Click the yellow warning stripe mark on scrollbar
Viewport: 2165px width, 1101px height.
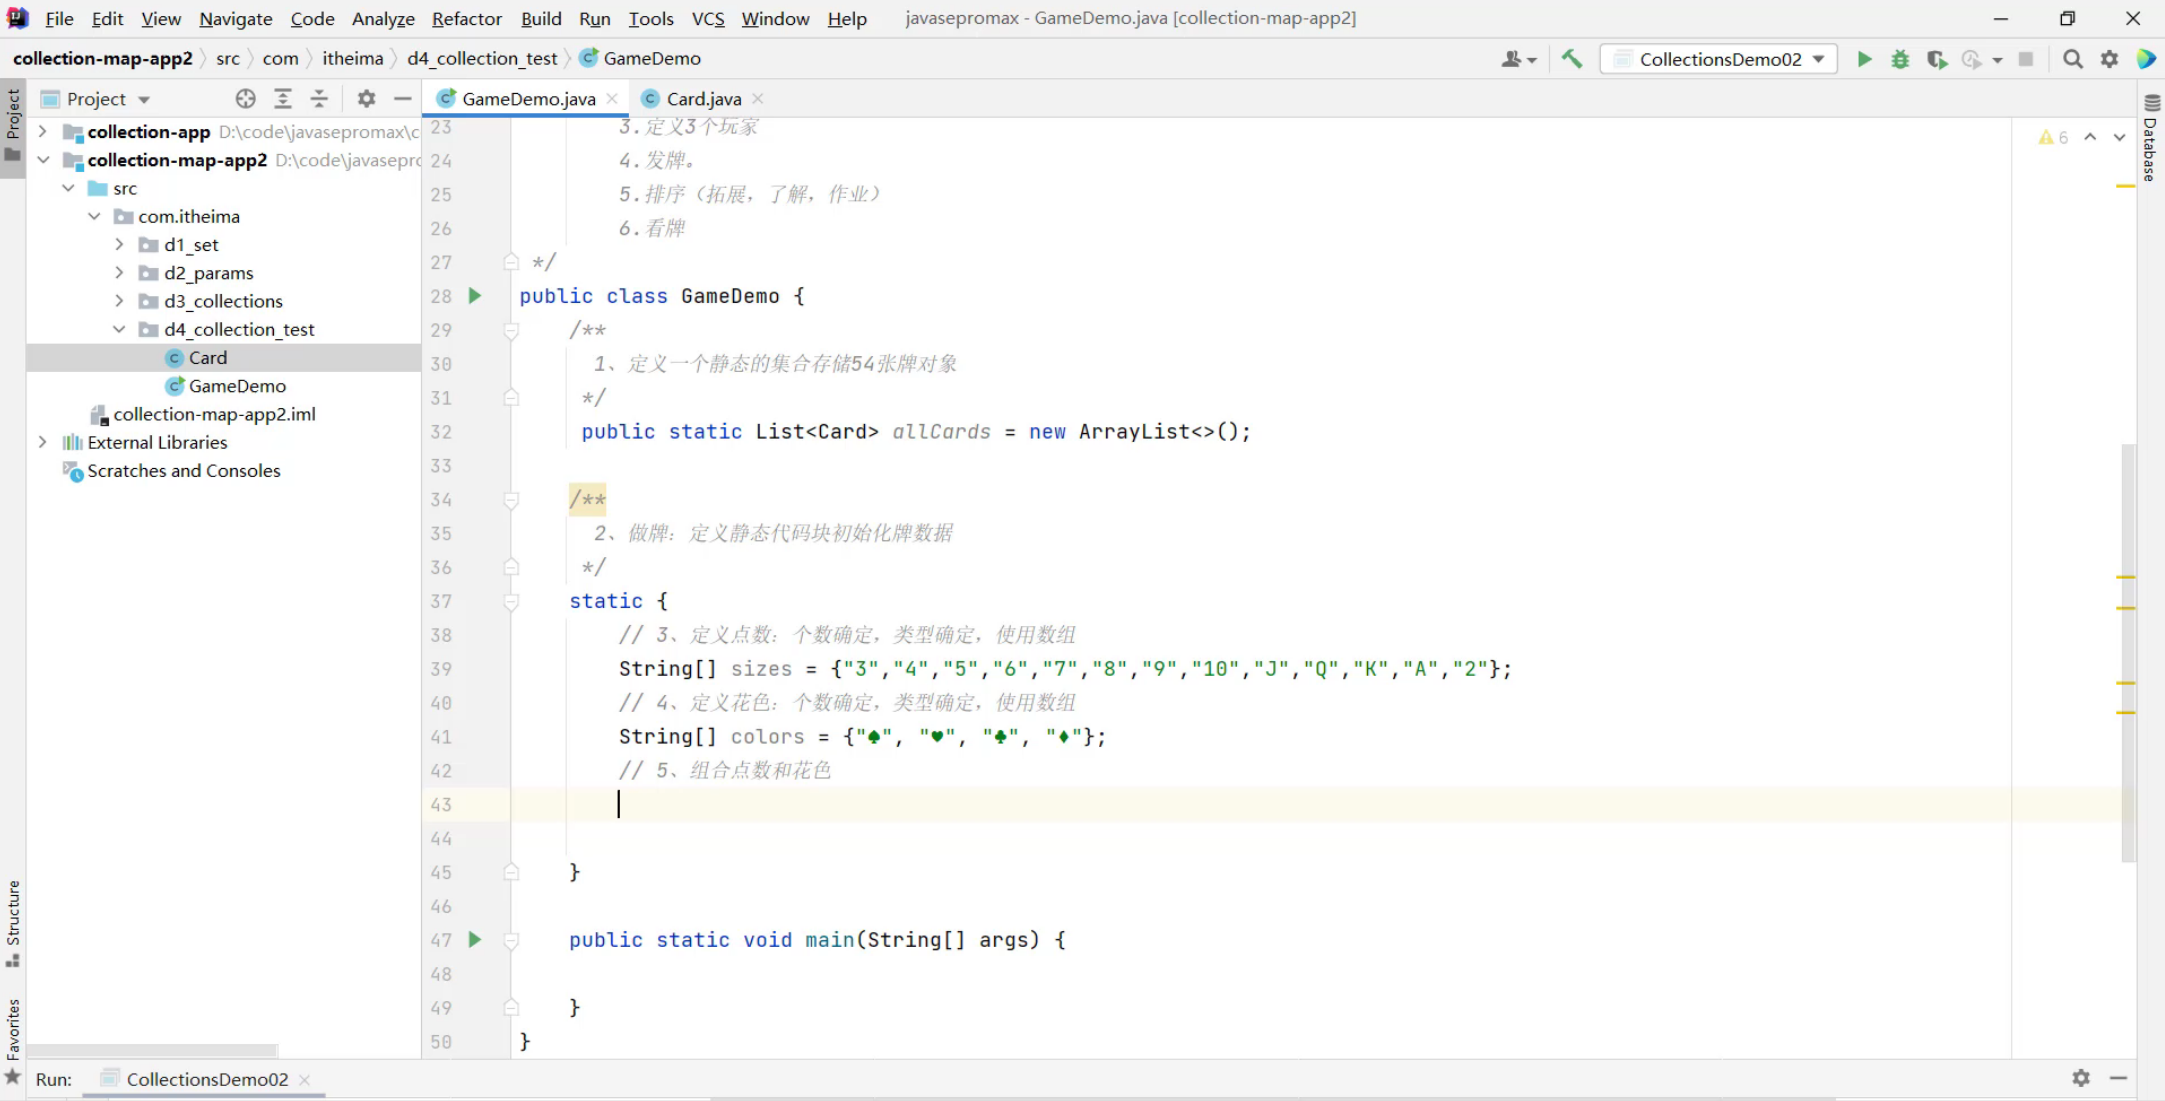click(2125, 186)
